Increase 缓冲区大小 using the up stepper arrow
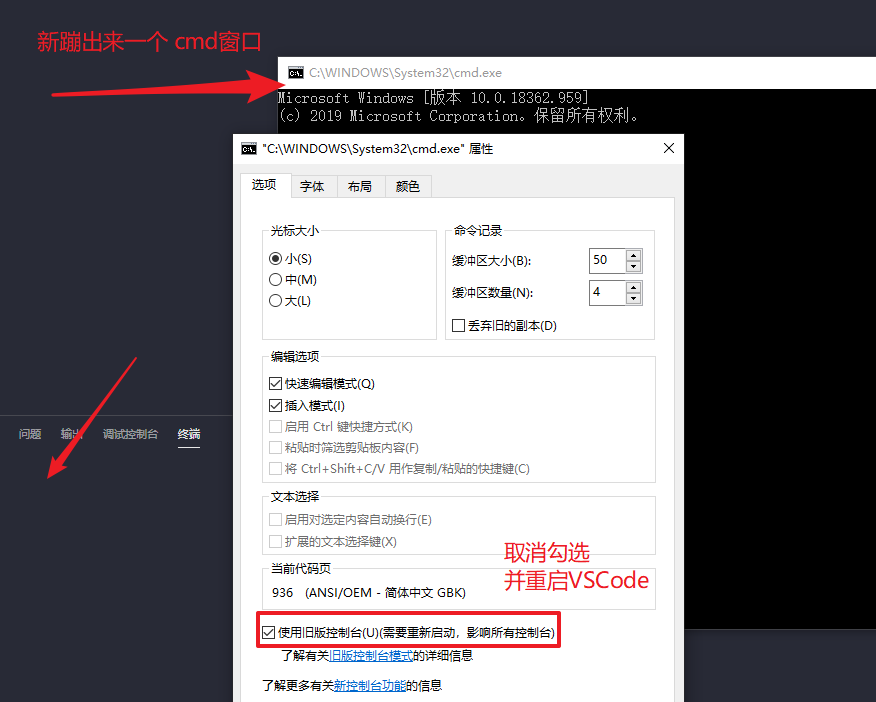The image size is (876, 702). (633, 254)
